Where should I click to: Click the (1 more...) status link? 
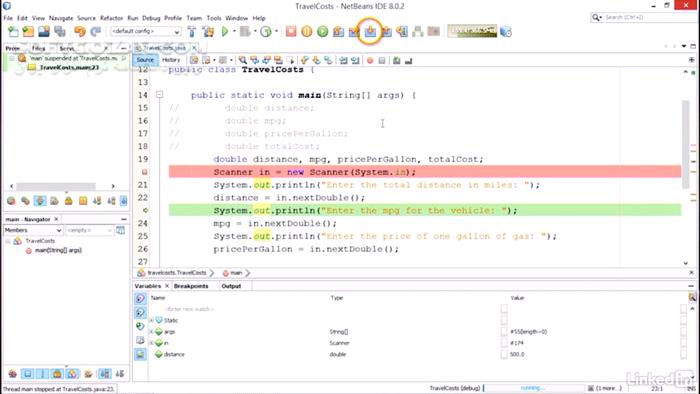click(608, 388)
